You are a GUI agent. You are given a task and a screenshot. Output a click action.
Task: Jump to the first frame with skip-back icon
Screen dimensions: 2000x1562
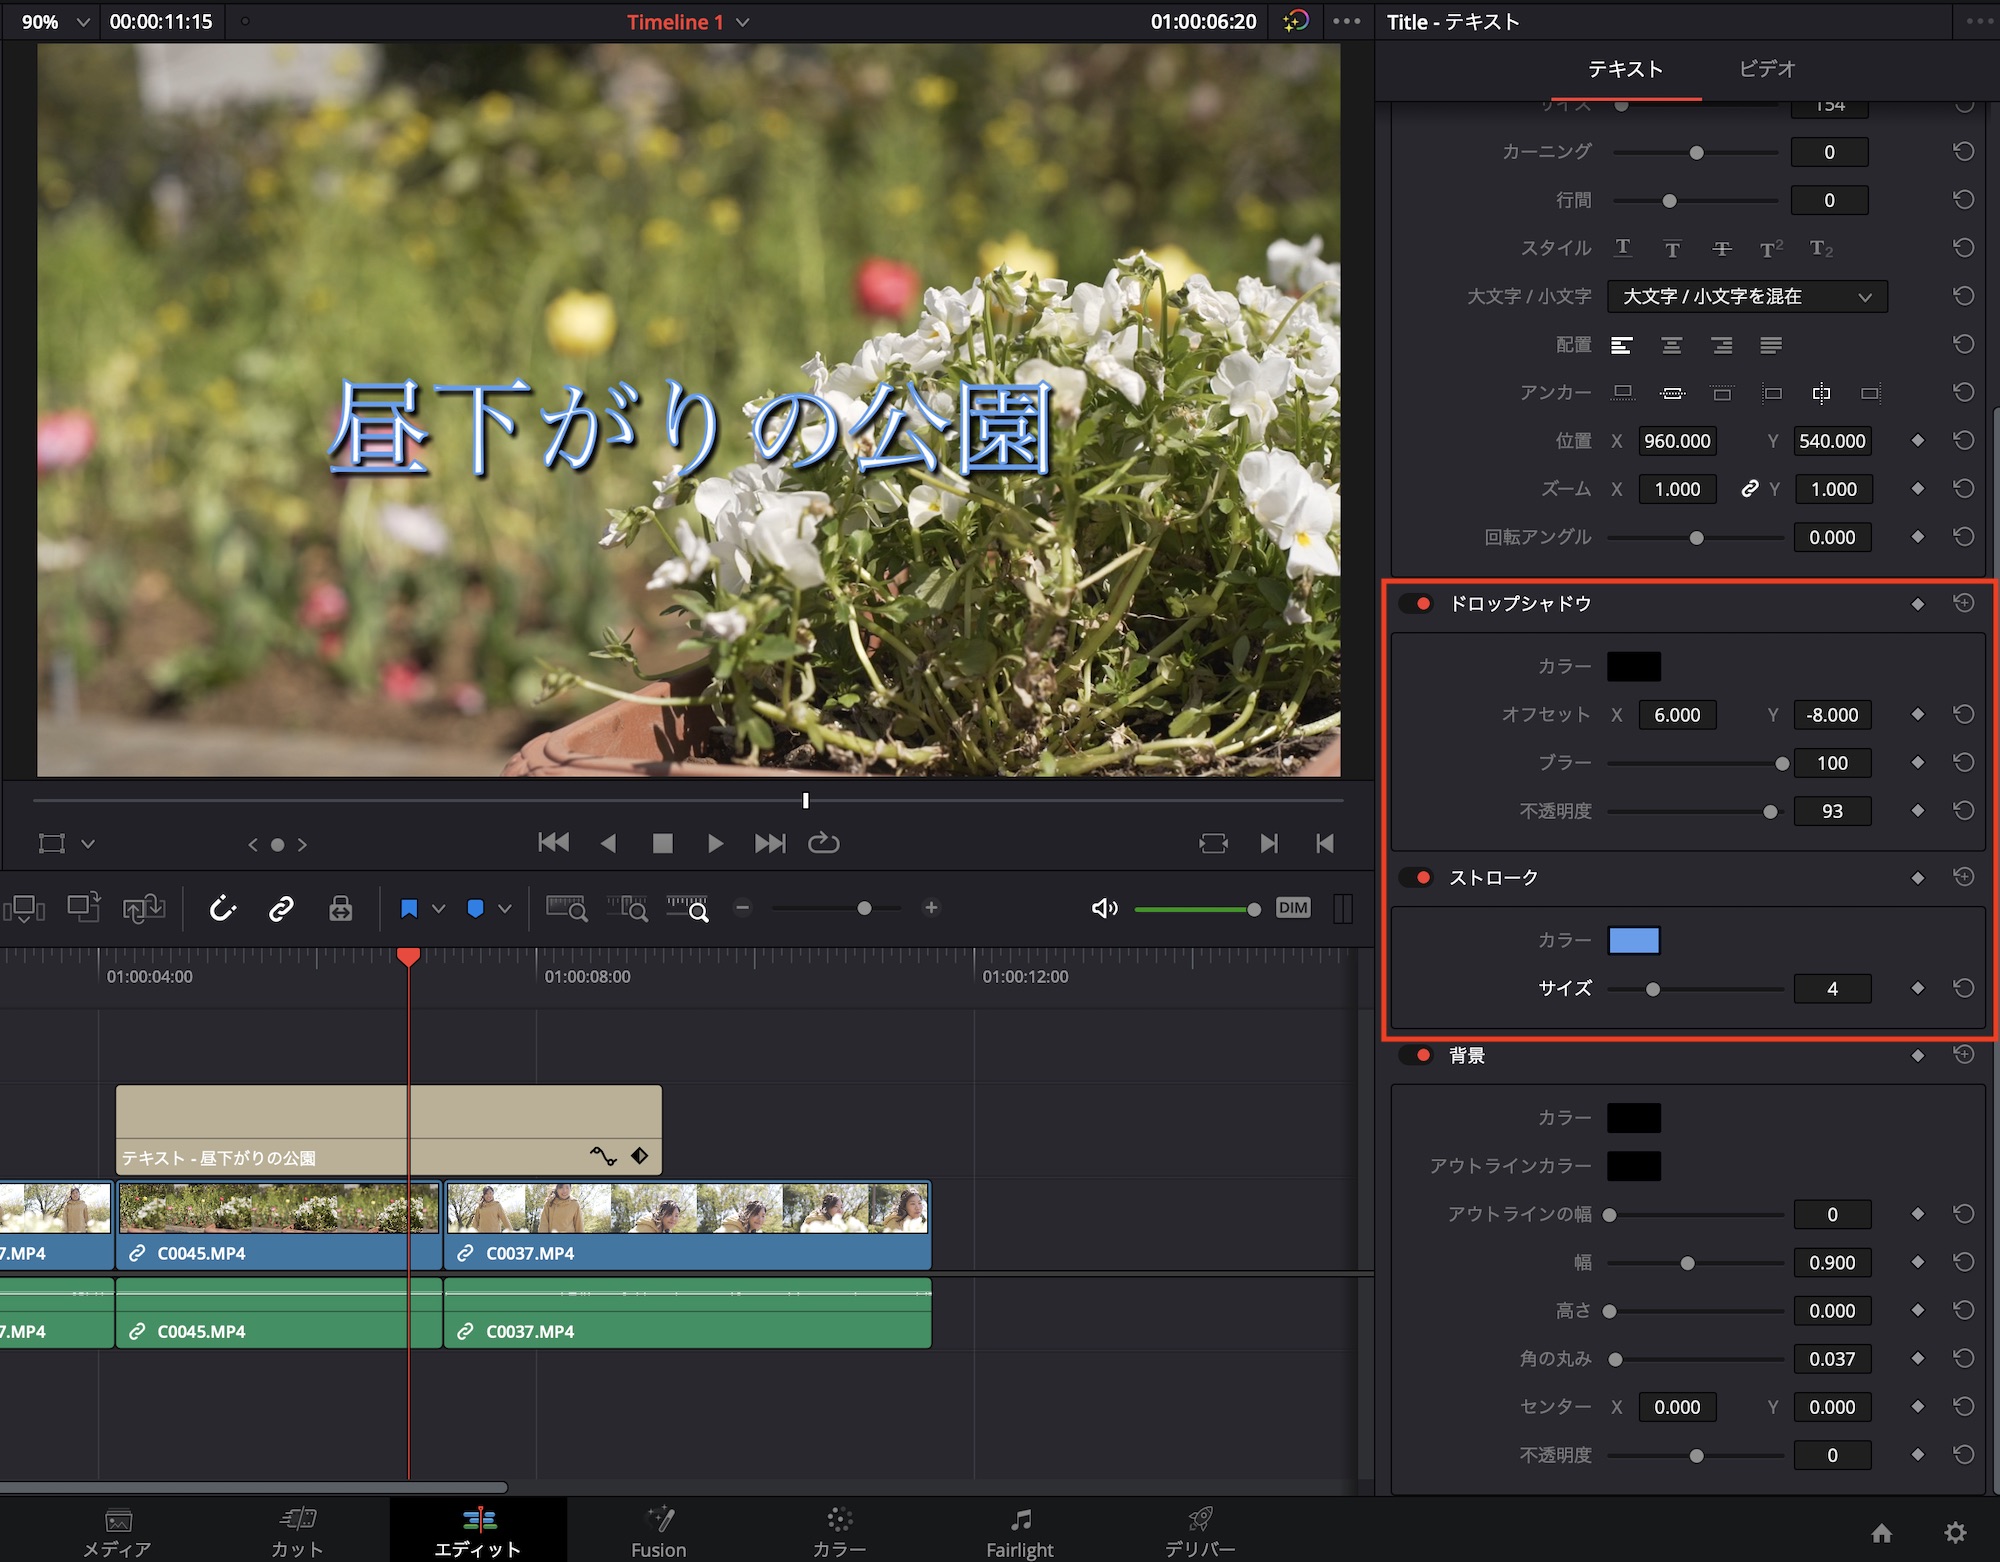point(553,843)
